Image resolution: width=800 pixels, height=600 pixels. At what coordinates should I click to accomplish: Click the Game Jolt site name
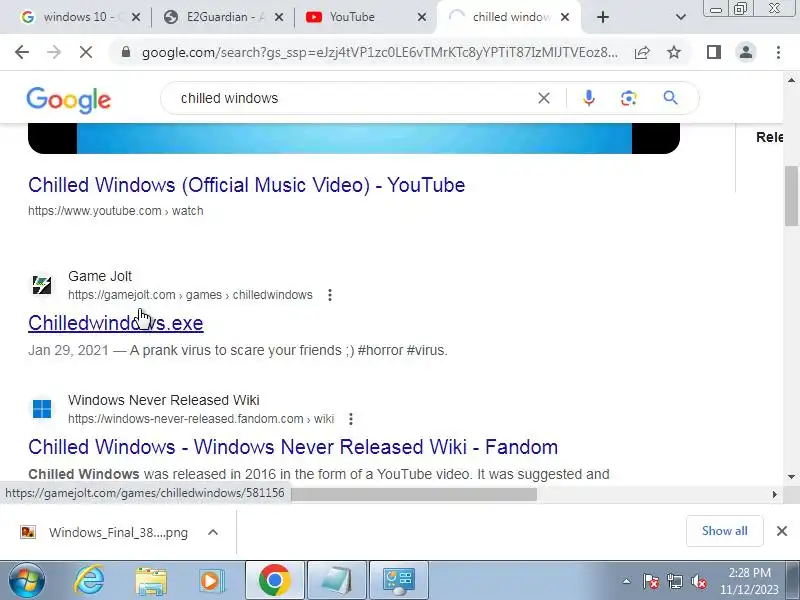(100, 276)
